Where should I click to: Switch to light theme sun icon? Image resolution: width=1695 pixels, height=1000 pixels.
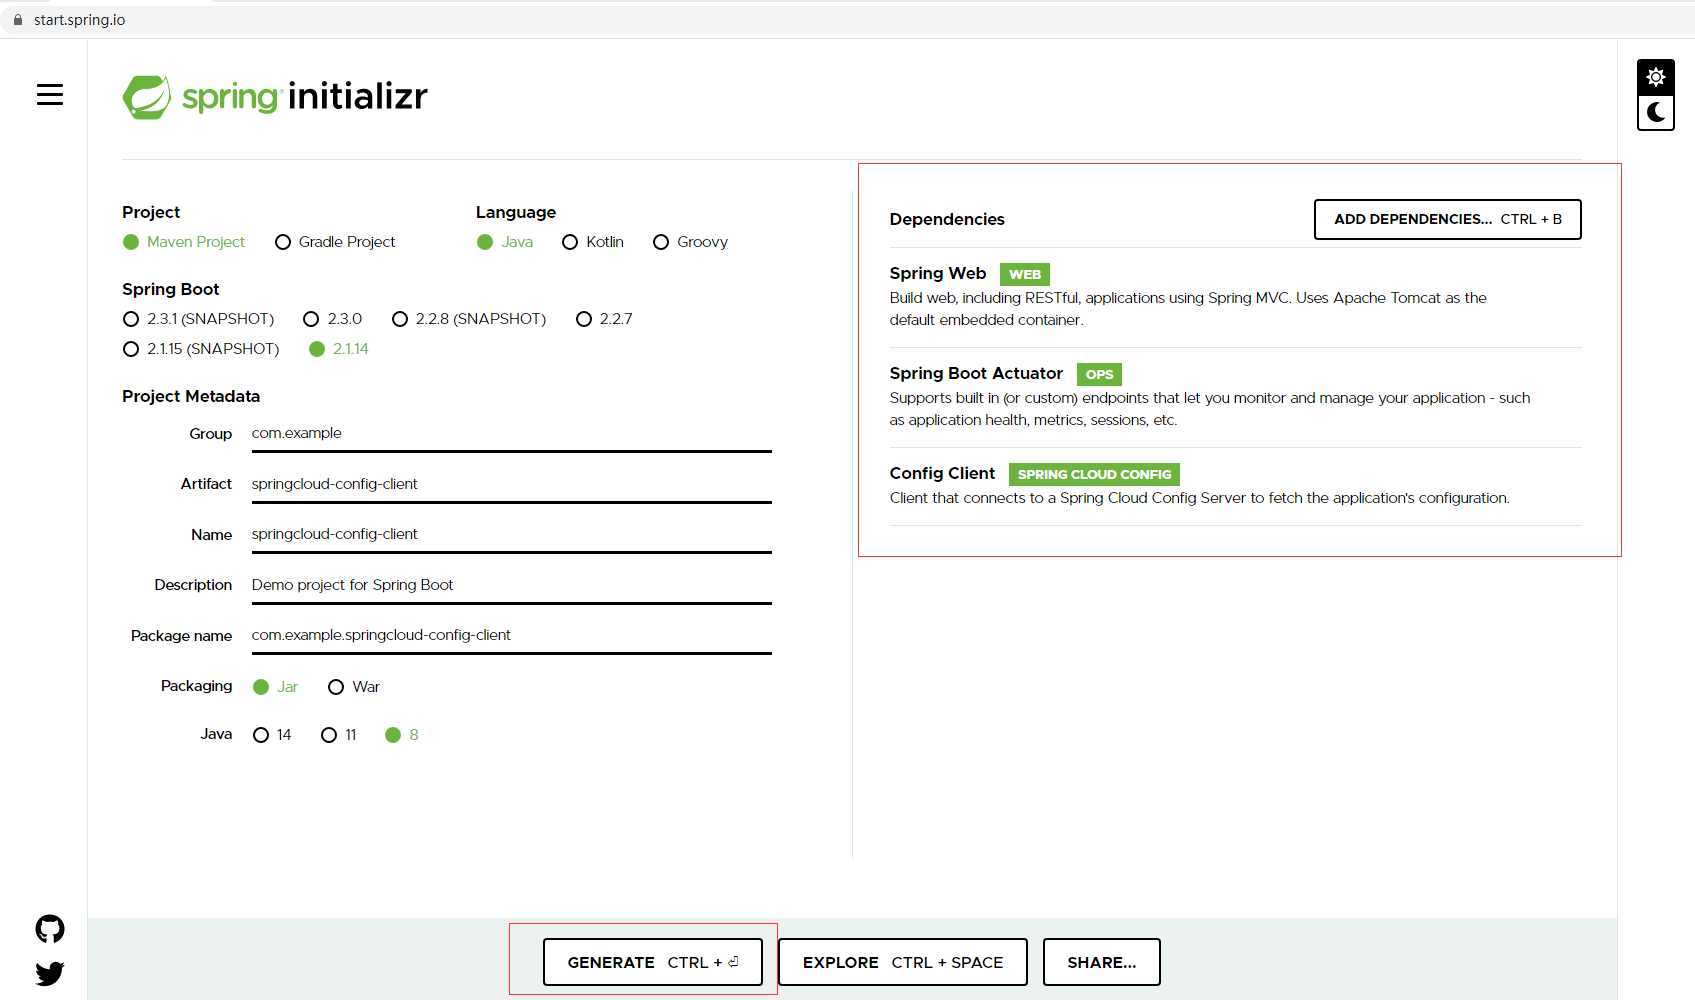tap(1656, 77)
